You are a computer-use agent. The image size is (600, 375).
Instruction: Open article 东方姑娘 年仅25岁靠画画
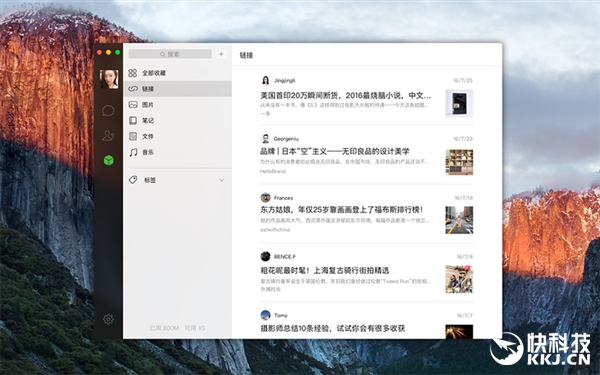342,210
